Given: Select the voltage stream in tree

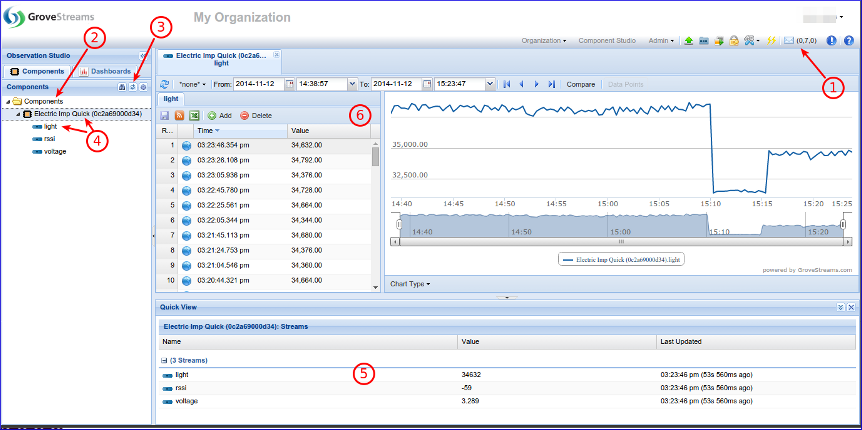Looking at the screenshot, I should click(55, 152).
